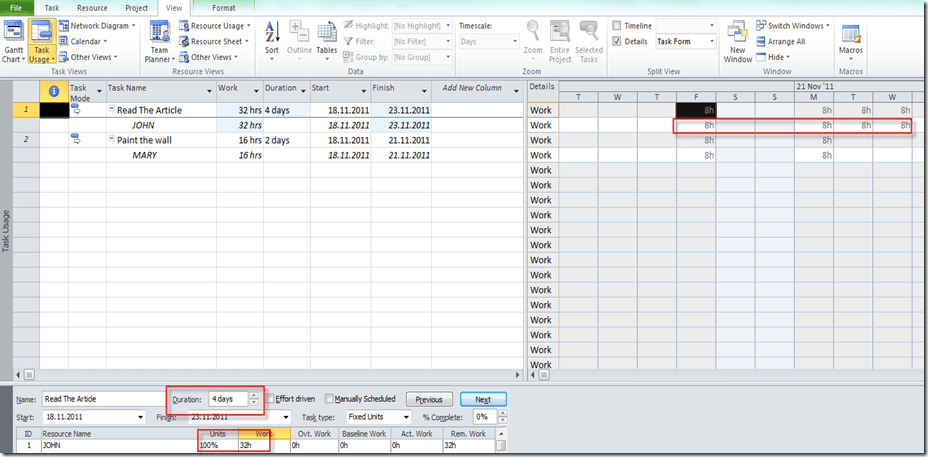This screenshot has height=457, width=928.
Task: Increase the Duration spinner value
Action: tap(254, 395)
